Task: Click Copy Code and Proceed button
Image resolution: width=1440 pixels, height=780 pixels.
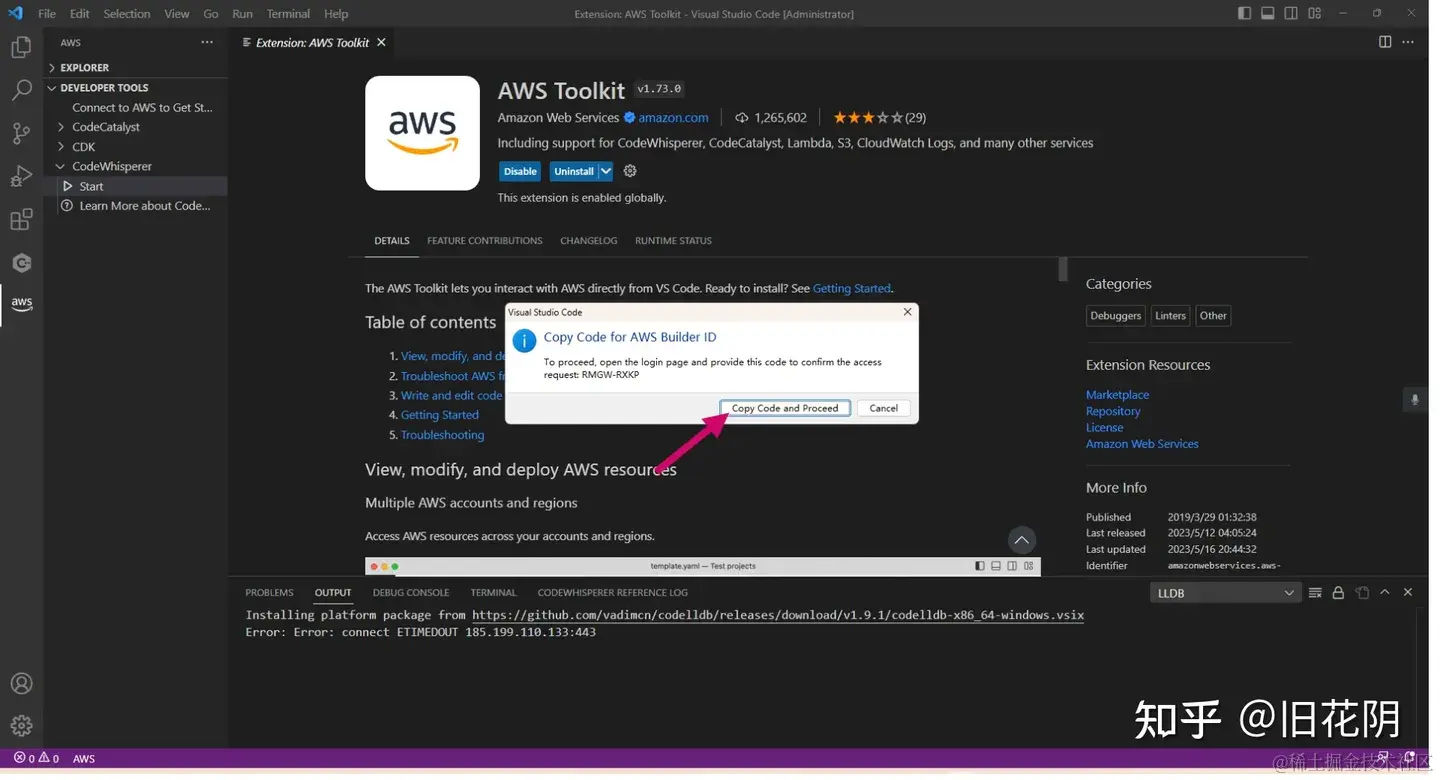Action: pos(785,408)
